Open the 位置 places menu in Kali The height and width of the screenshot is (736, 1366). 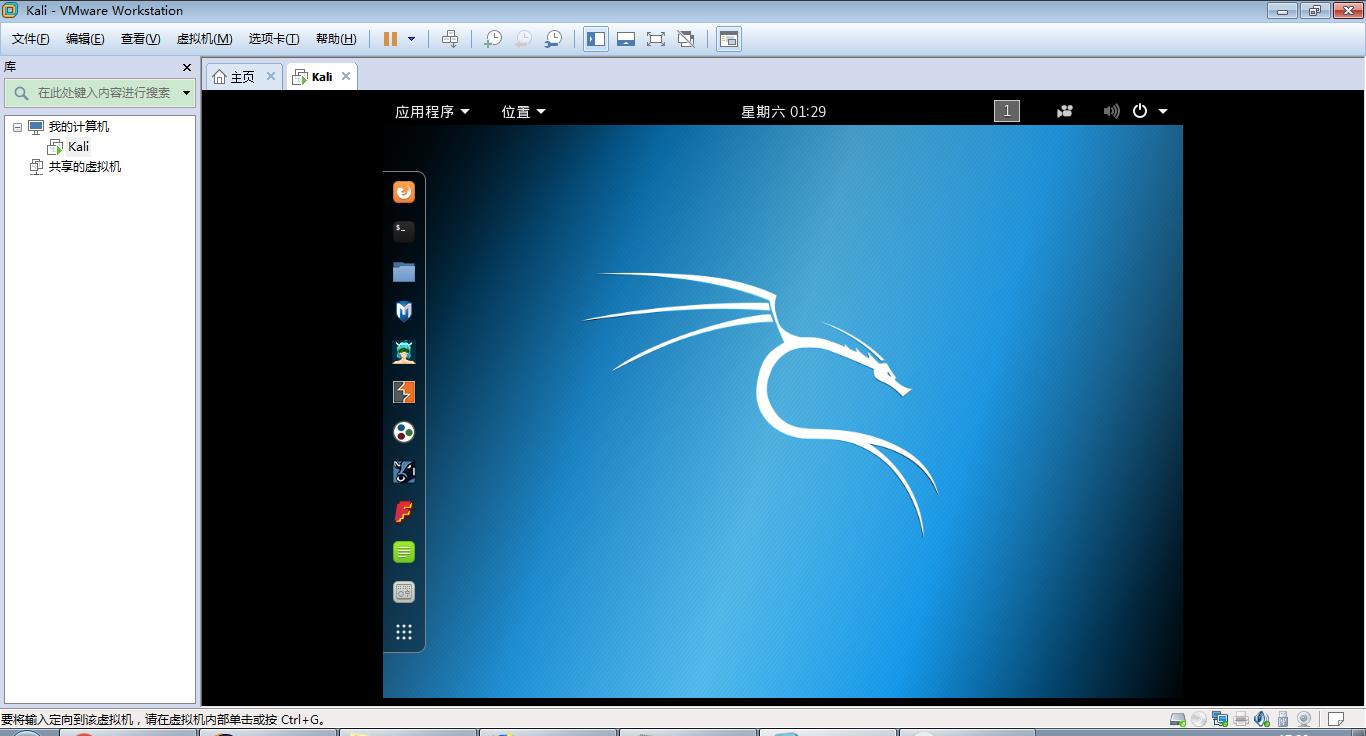523,111
